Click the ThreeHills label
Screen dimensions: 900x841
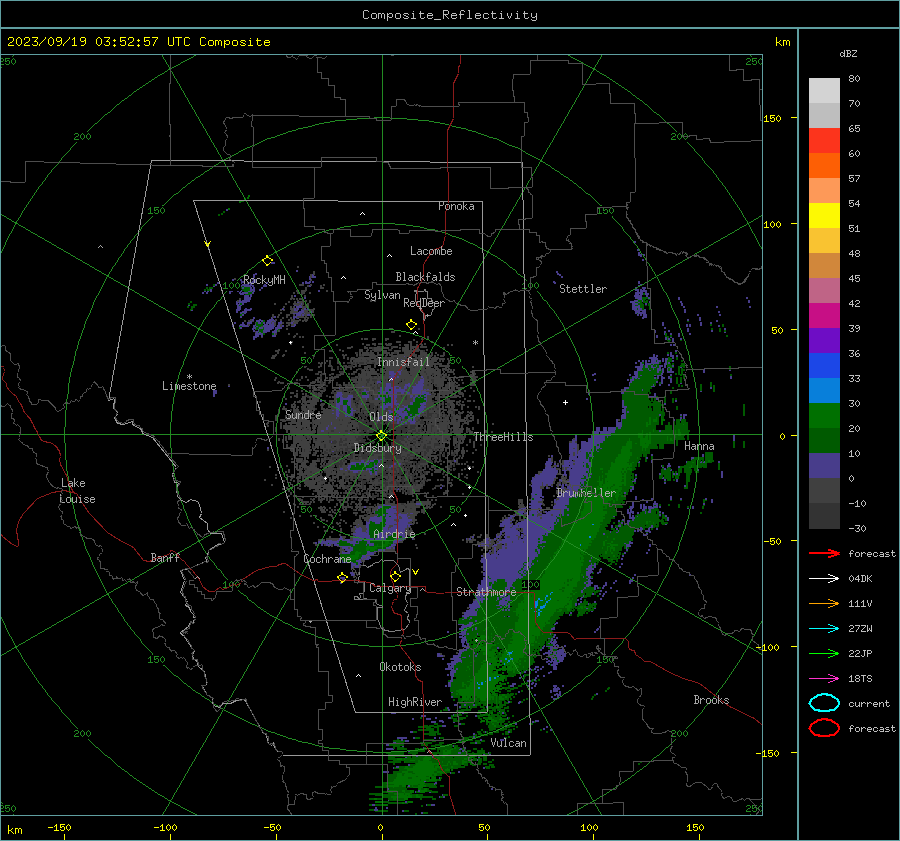[503, 437]
